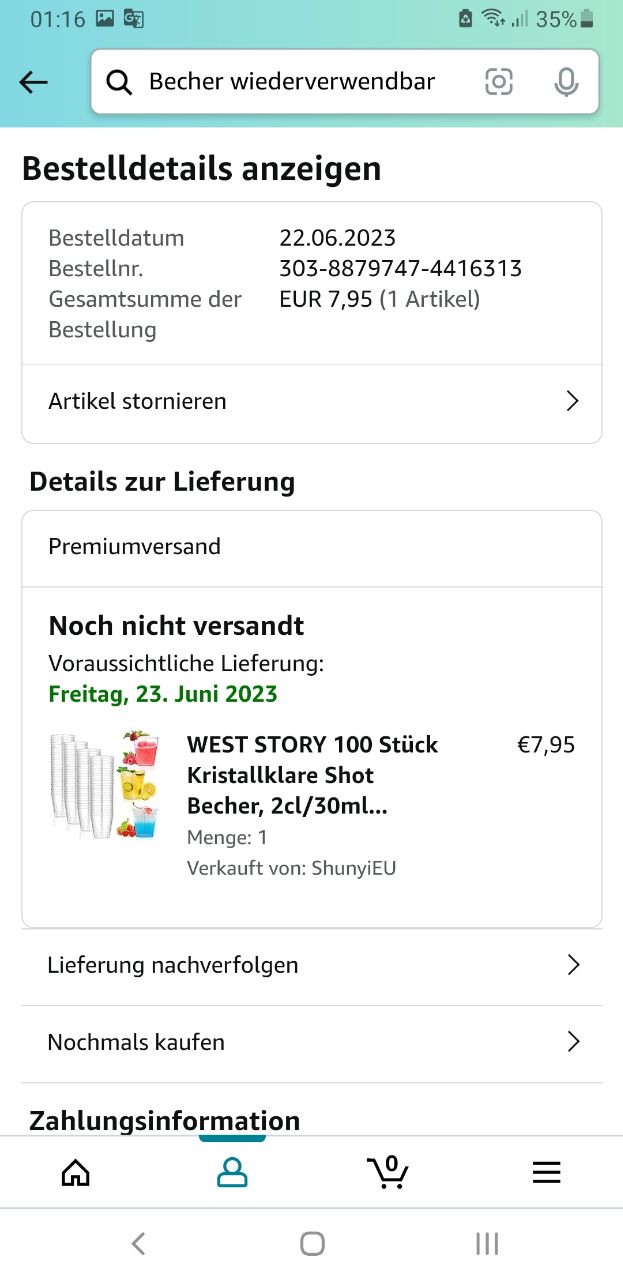Open the account profile tab
623x1280 pixels.
[x=232, y=1172]
